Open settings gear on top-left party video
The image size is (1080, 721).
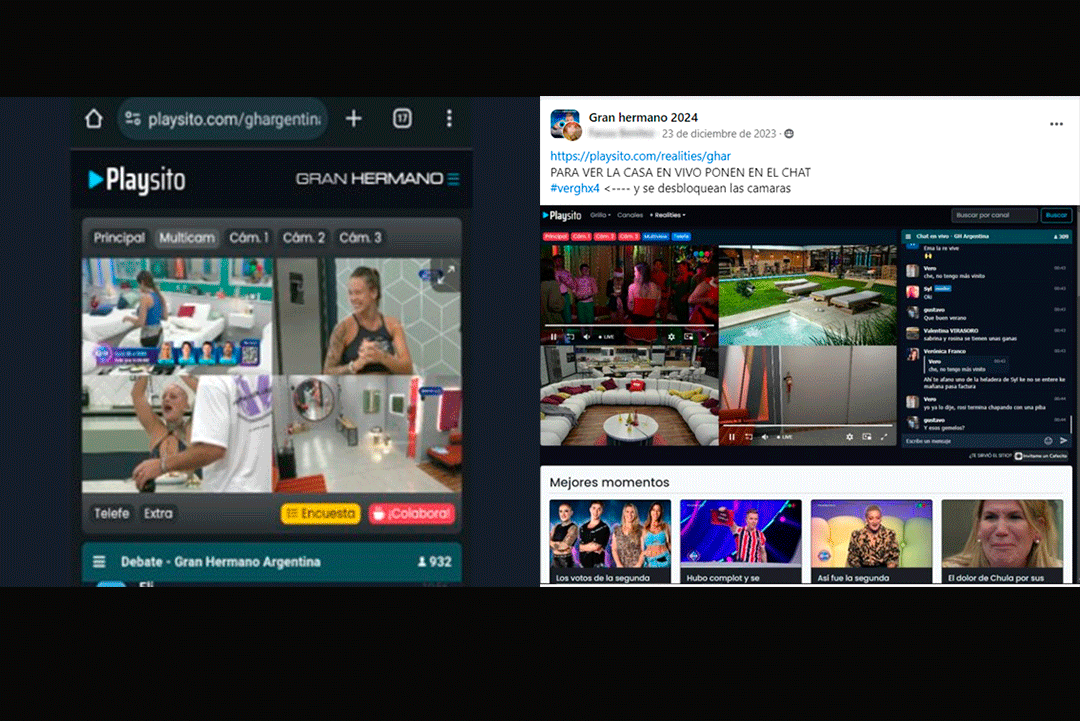672,337
